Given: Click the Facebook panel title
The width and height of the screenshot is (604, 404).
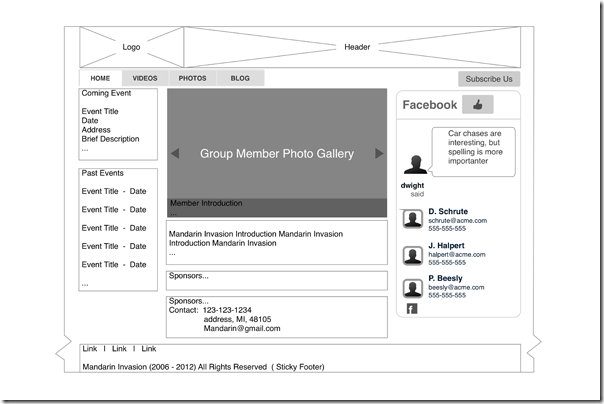Looking at the screenshot, I should [x=430, y=105].
